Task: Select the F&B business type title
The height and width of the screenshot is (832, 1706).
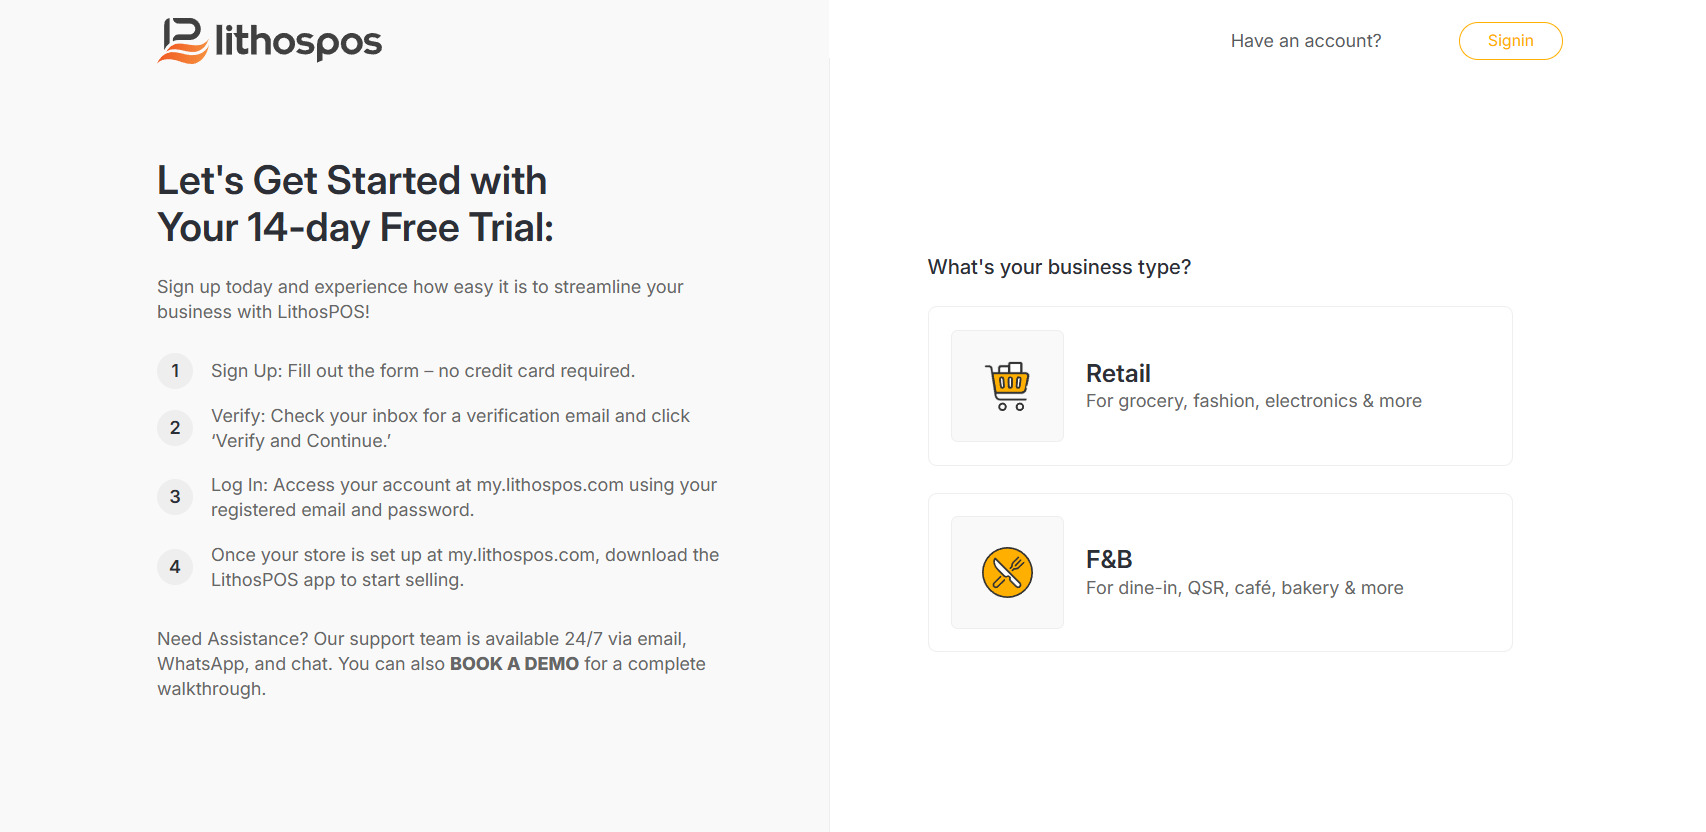Action: click(x=1109, y=559)
